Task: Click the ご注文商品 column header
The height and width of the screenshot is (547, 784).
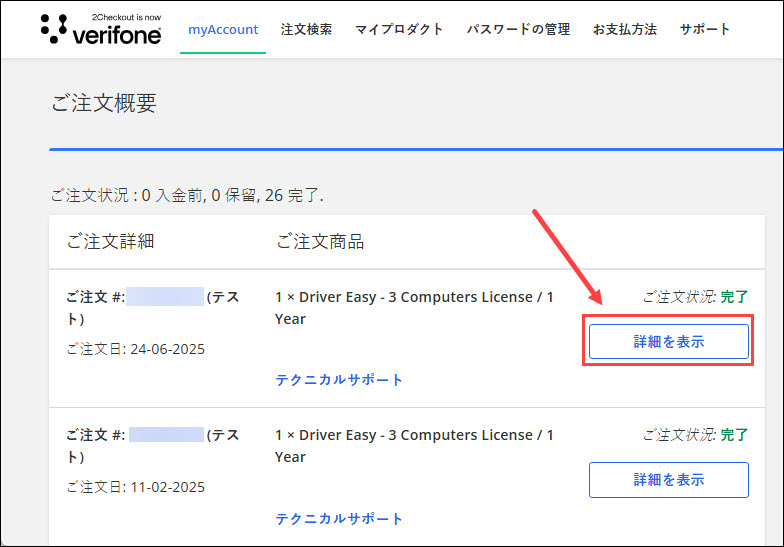Action: point(320,242)
